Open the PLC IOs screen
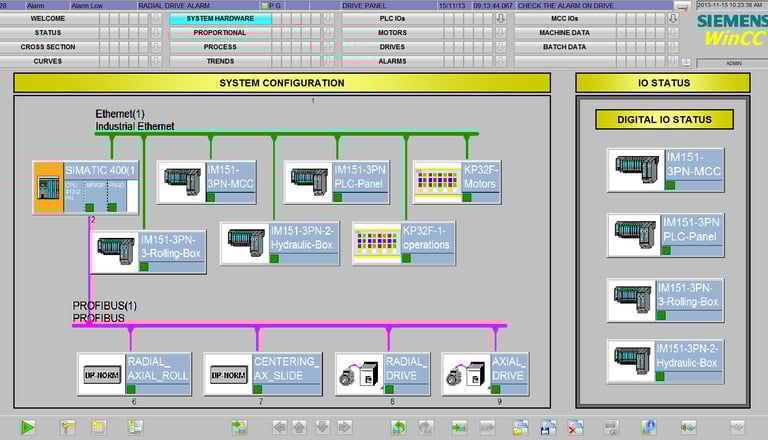 click(x=392, y=19)
